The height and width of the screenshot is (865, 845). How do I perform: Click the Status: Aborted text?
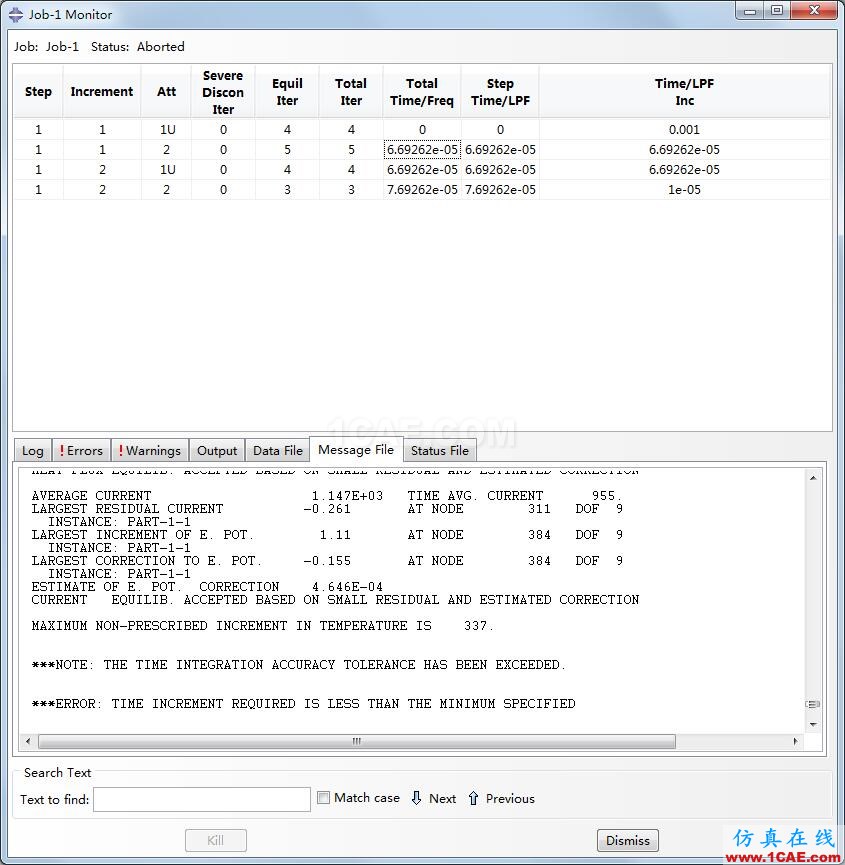pos(138,46)
